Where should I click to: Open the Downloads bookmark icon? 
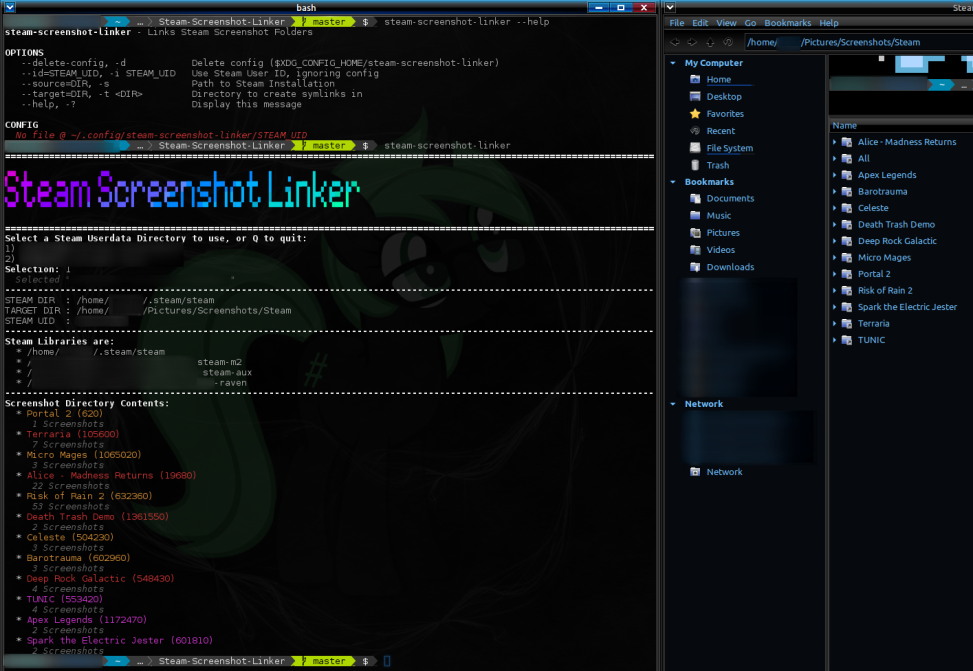pos(695,267)
